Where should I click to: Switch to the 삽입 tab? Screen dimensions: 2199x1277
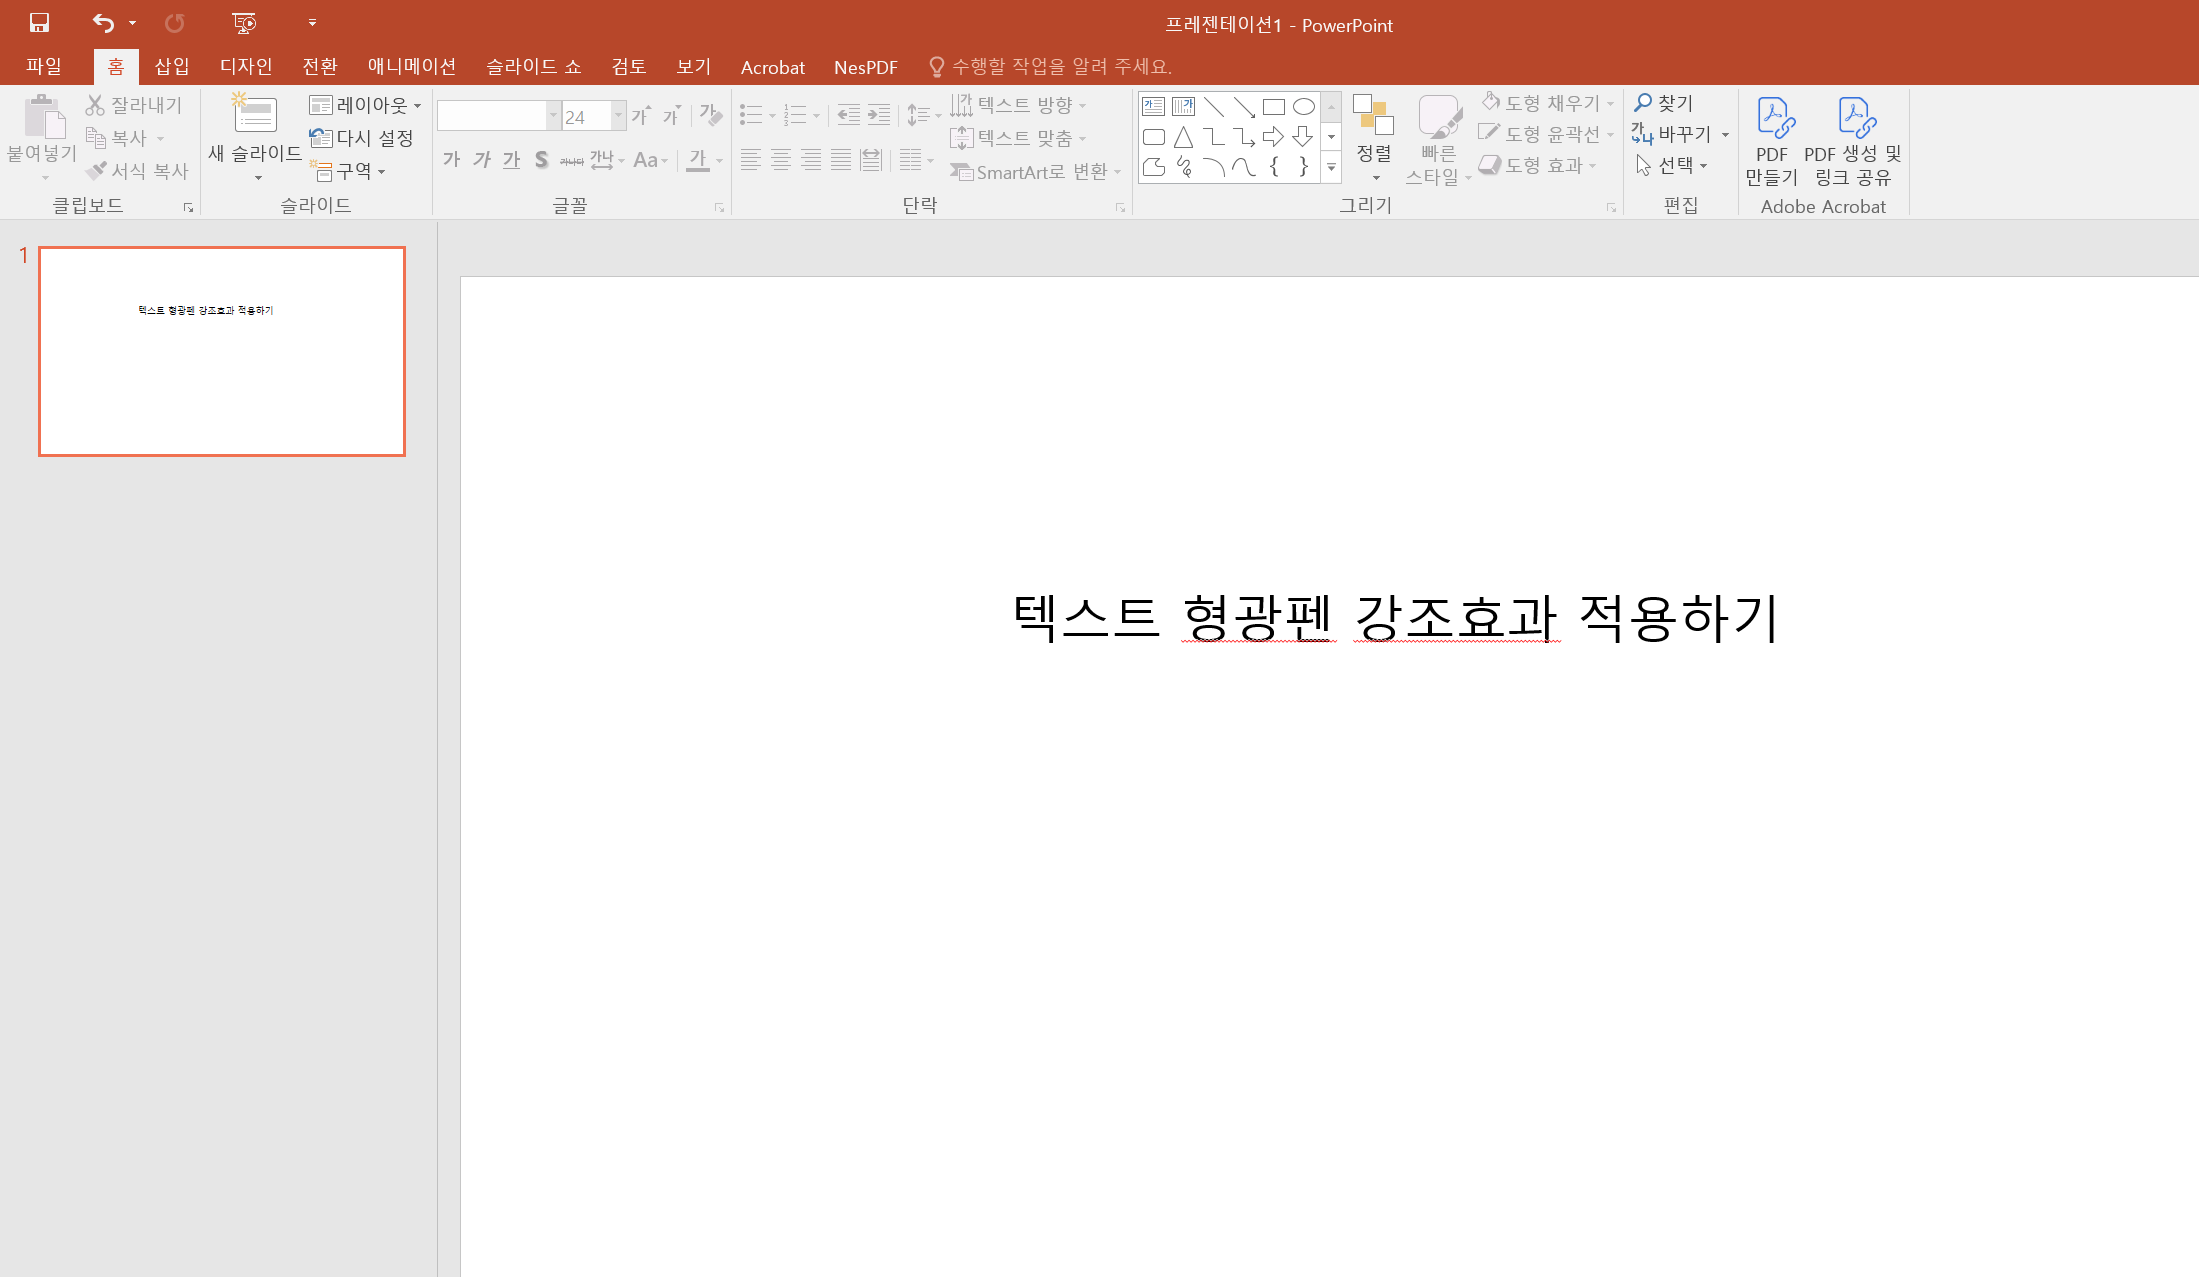pyautogui.click(x=172, y=66)
